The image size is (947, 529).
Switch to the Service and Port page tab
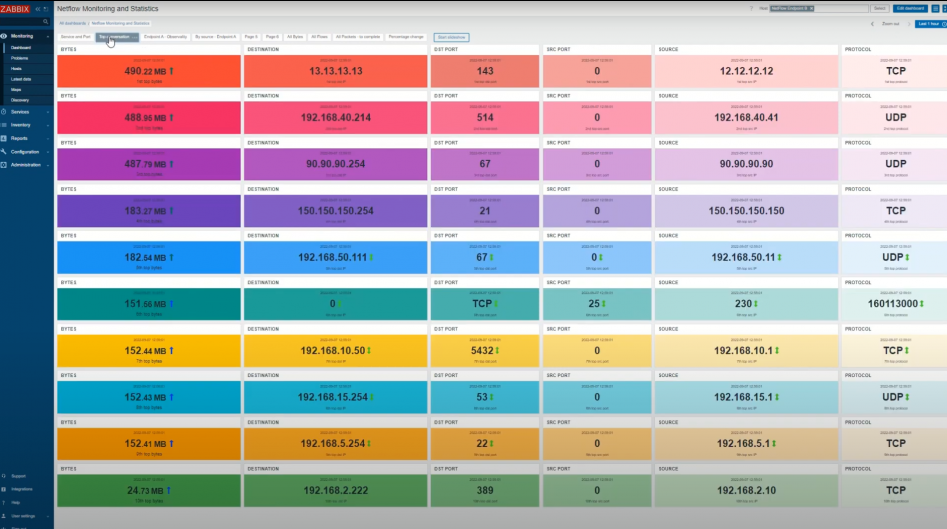75,36
